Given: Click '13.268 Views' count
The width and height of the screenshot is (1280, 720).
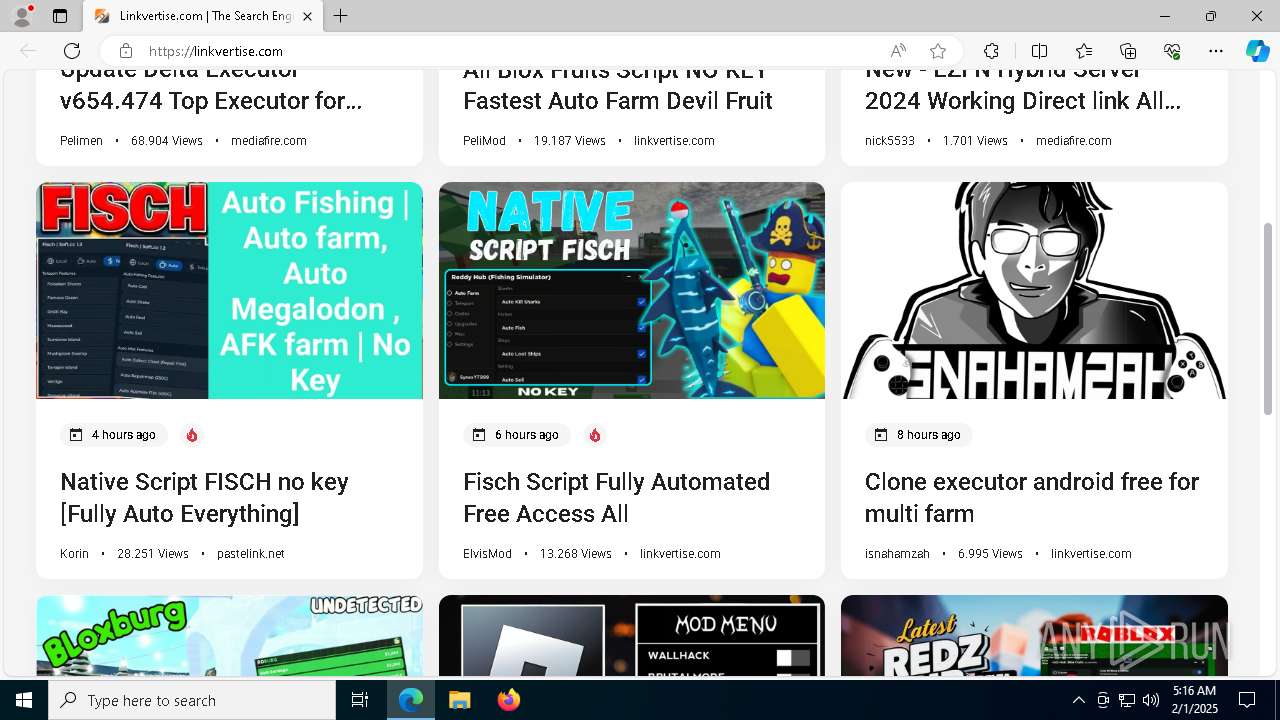Looking at the screenshot, I should pyautogui.click(x=576, y=553).
